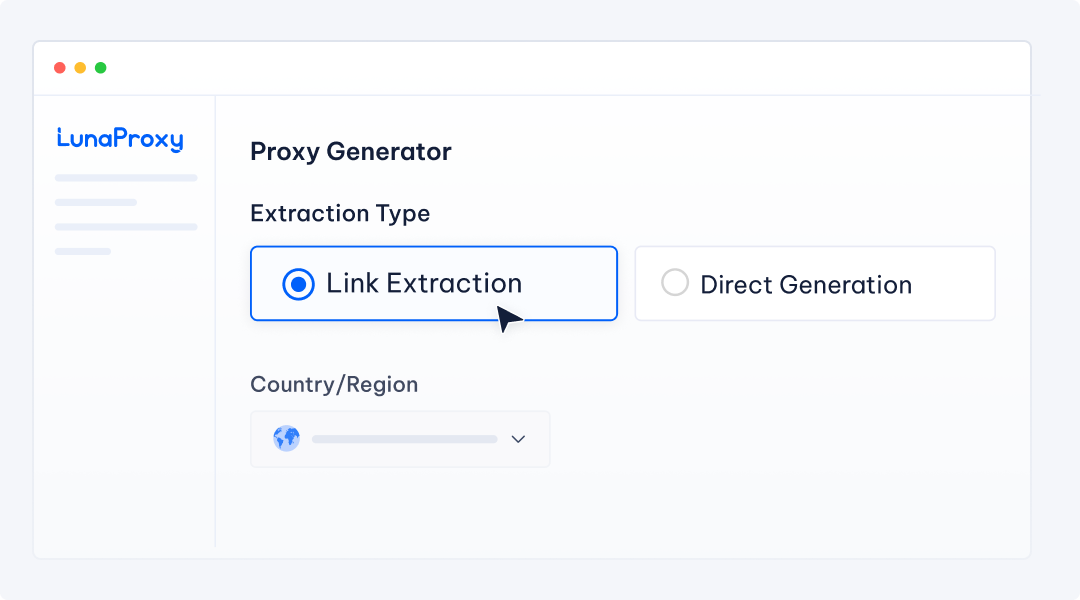This screenshot has height=600, width=1080.
Task: Select the Link Extraction radio button
Action: (x=298, y=284)
